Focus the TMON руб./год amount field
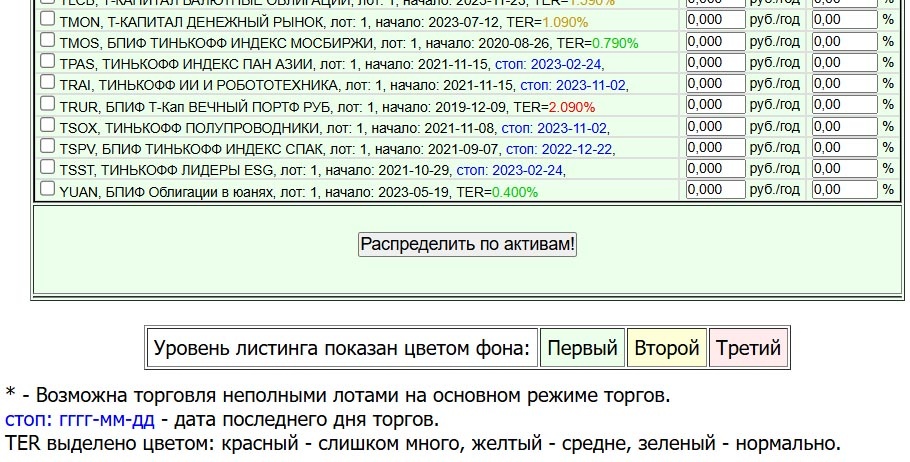The image size is (910, 462). (x=715, y=20)
